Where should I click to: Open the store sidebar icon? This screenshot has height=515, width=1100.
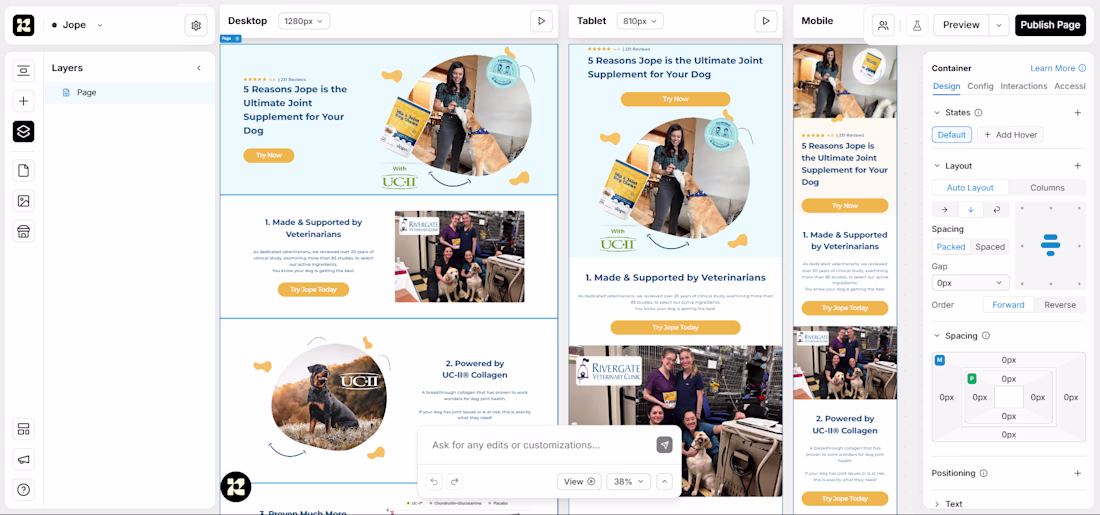23,231
